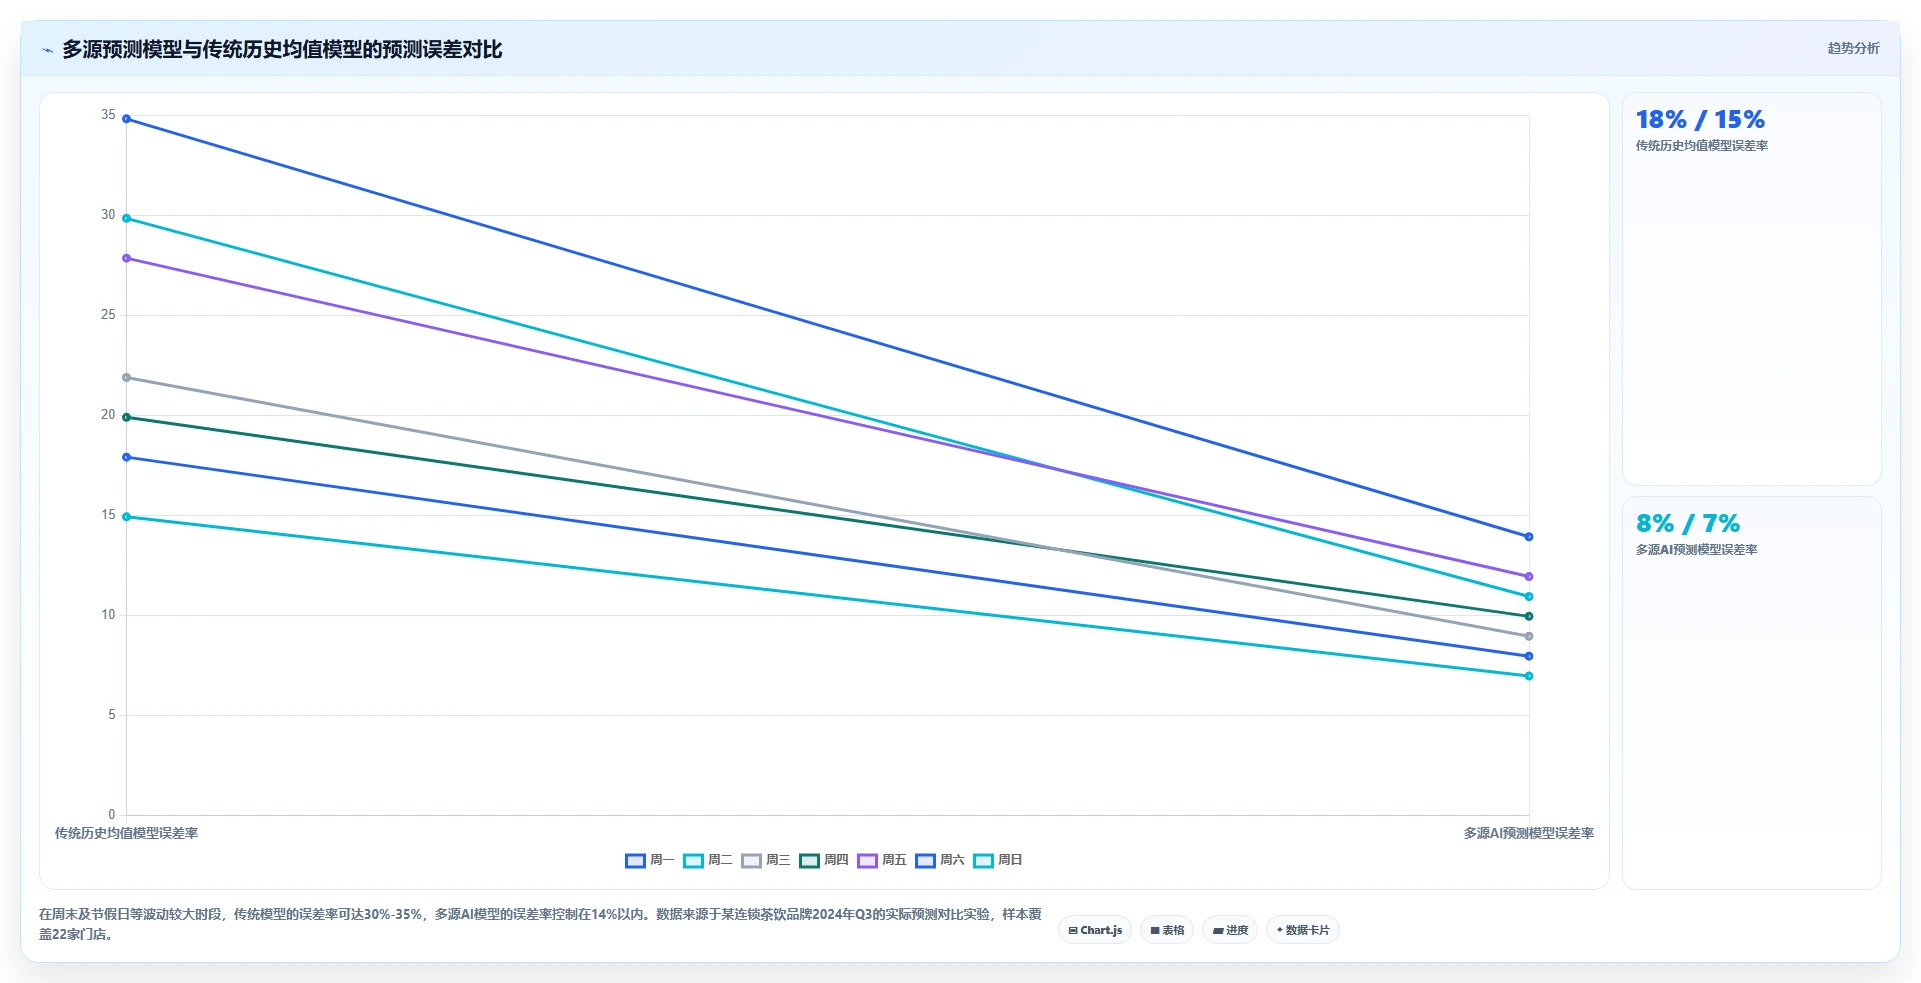Open the 趋势分析 label in the header
This screenshot has height=983, width=1921.
point(1853,48)
